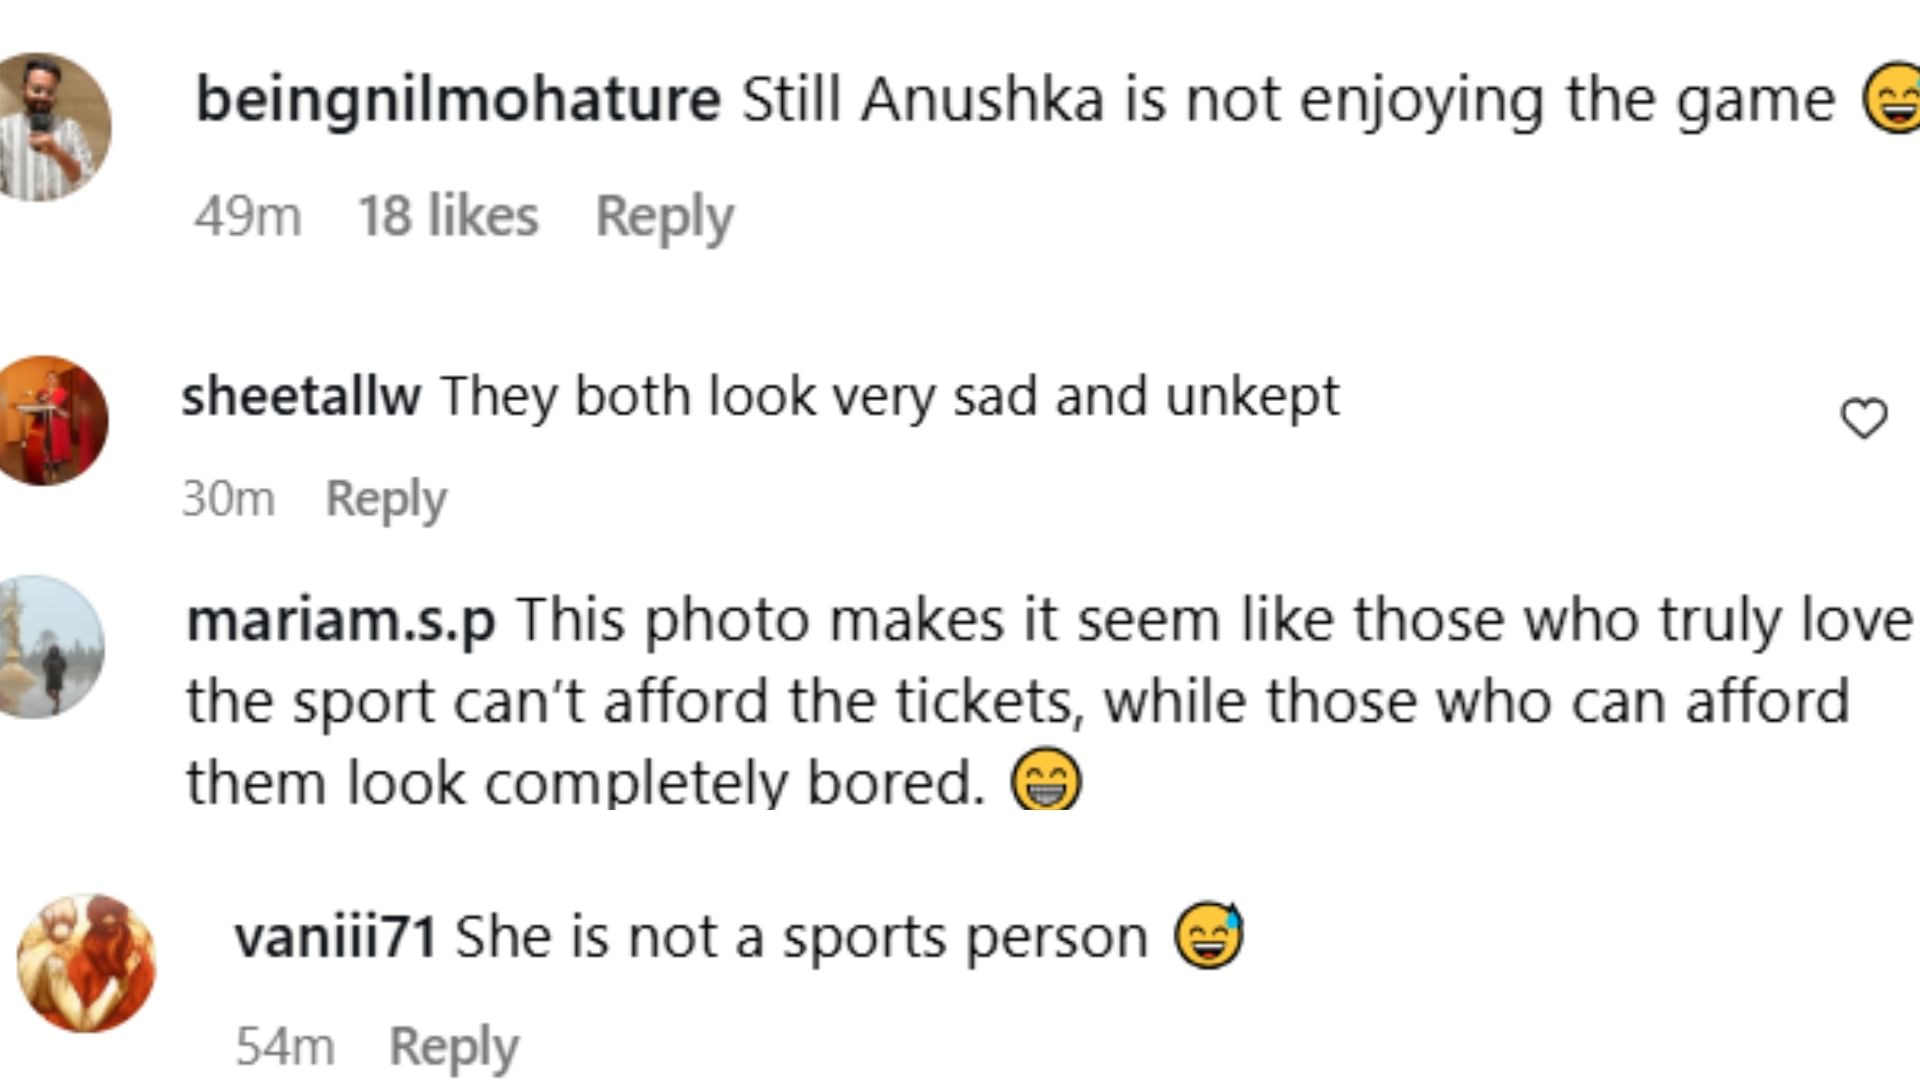1920x1080 pixels.
Task: Reply to beingnilmohature's comment
Action: 664,216
